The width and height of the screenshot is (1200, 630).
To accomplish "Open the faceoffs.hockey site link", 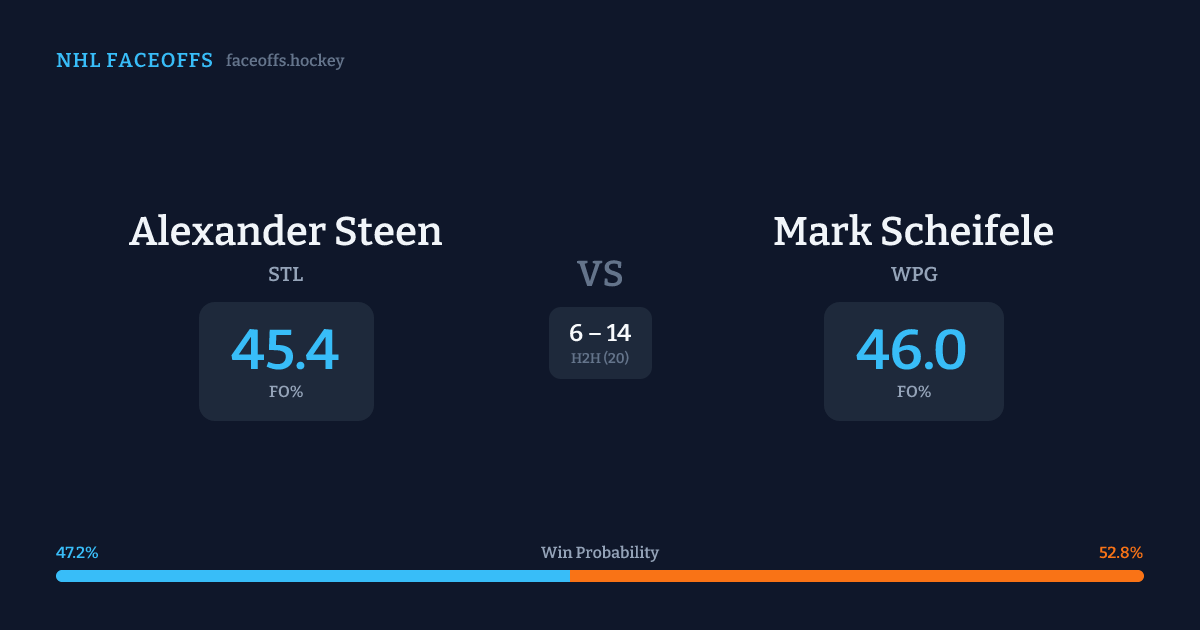I will click(285, 61).
